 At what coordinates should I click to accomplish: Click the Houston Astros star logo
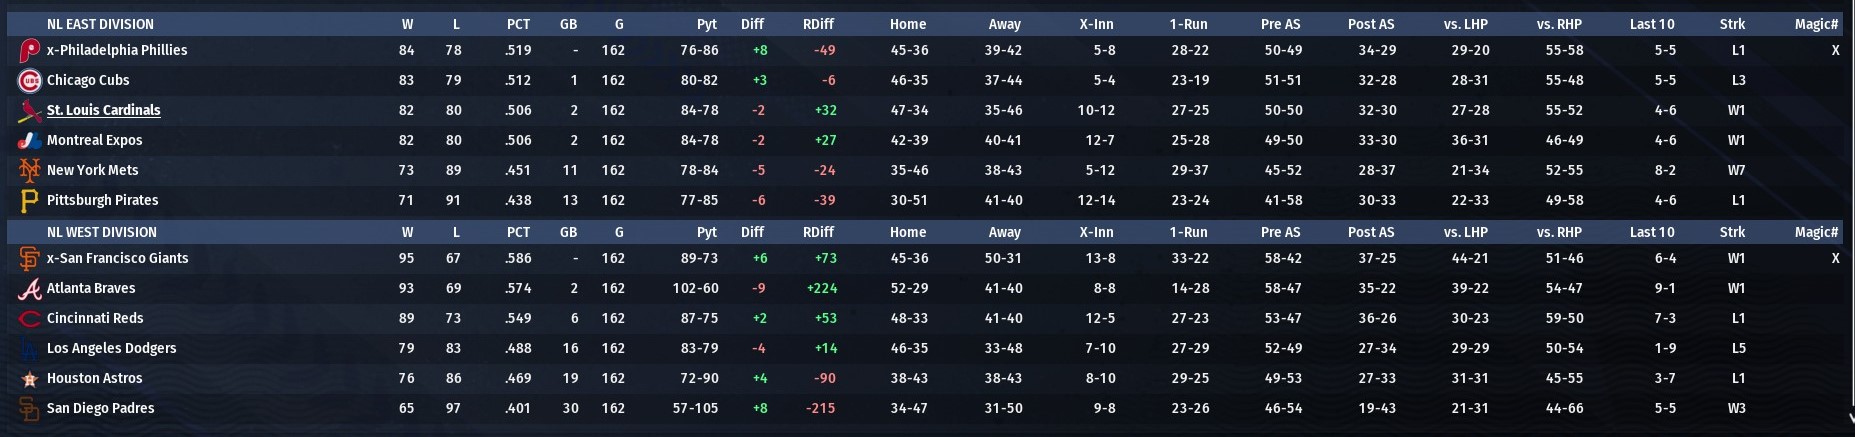pyautogui.click(x=30, y=379)
